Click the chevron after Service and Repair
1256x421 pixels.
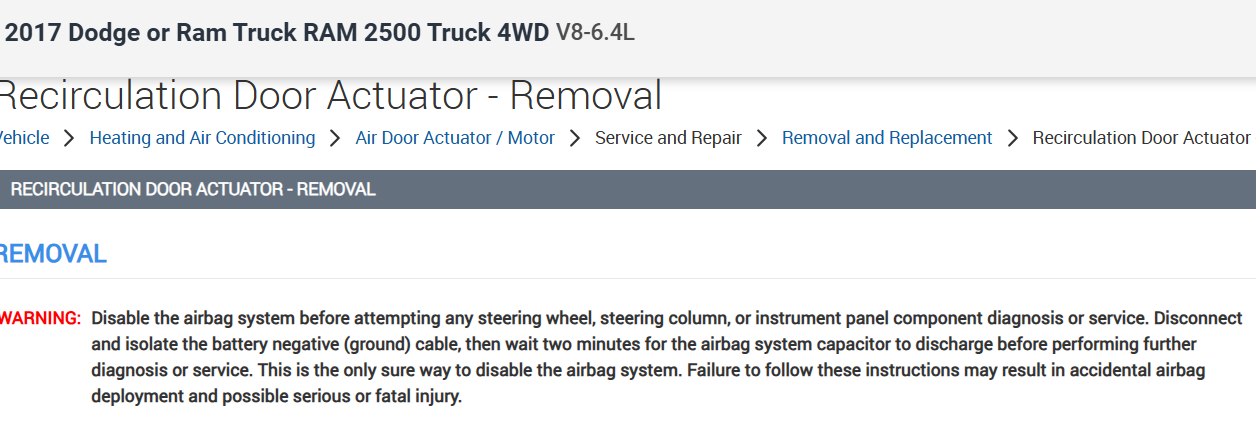click(x=762, y=138)
